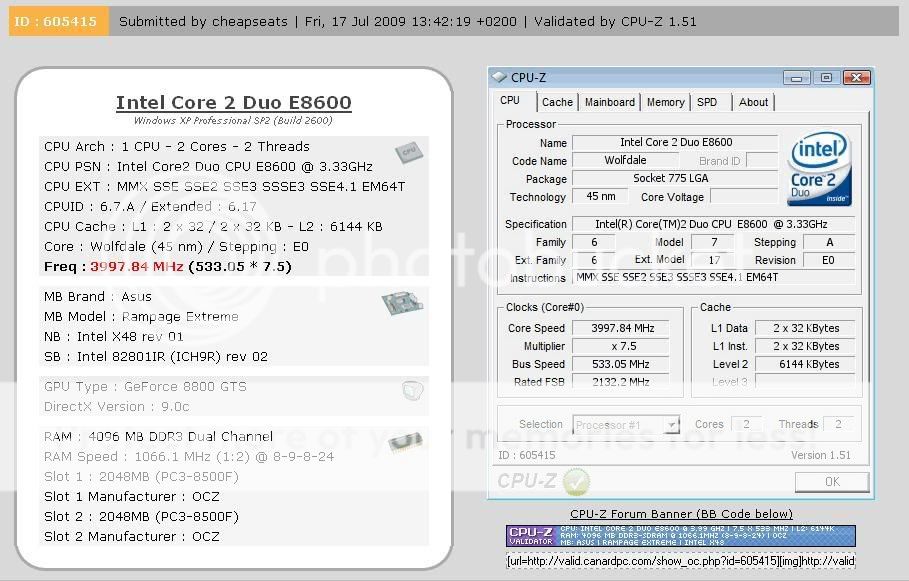Viewport: 909px width, 581px height.
Task: Click the Level 2 6144 KBytes field
Action: point(805,364)
